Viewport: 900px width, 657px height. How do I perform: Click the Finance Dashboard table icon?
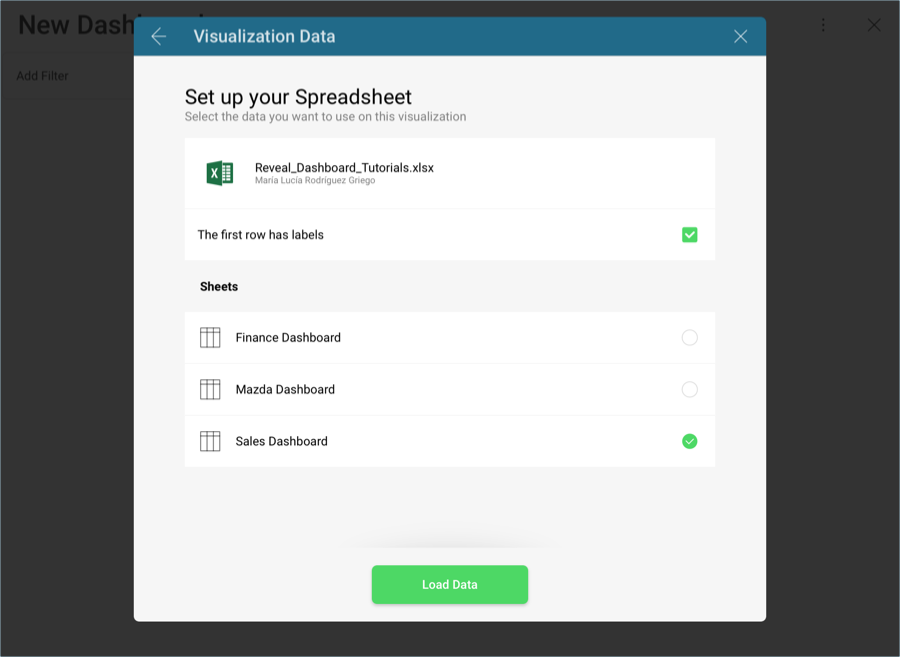(210, 338)
